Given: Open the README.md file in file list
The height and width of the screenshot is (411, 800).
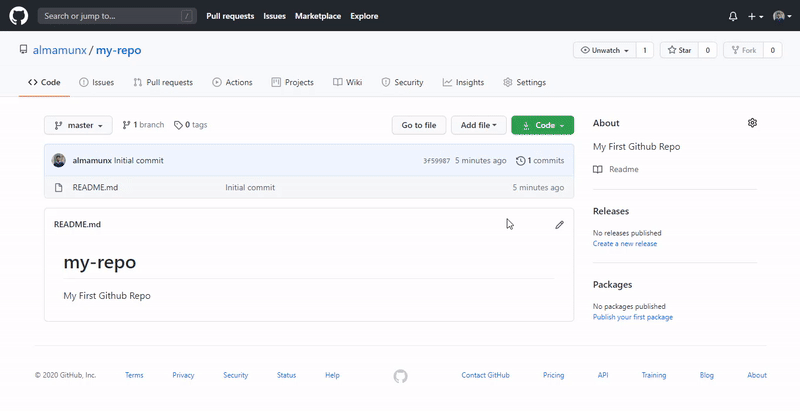Looking at the screenshot, I should click(x=95, y=187).
